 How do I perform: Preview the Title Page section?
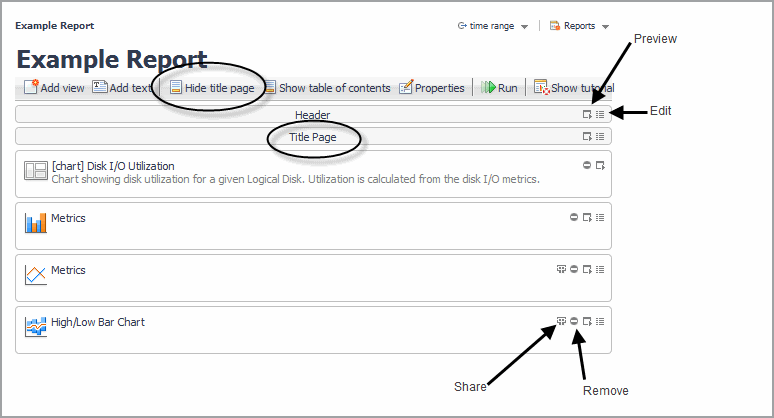[587, 136]
